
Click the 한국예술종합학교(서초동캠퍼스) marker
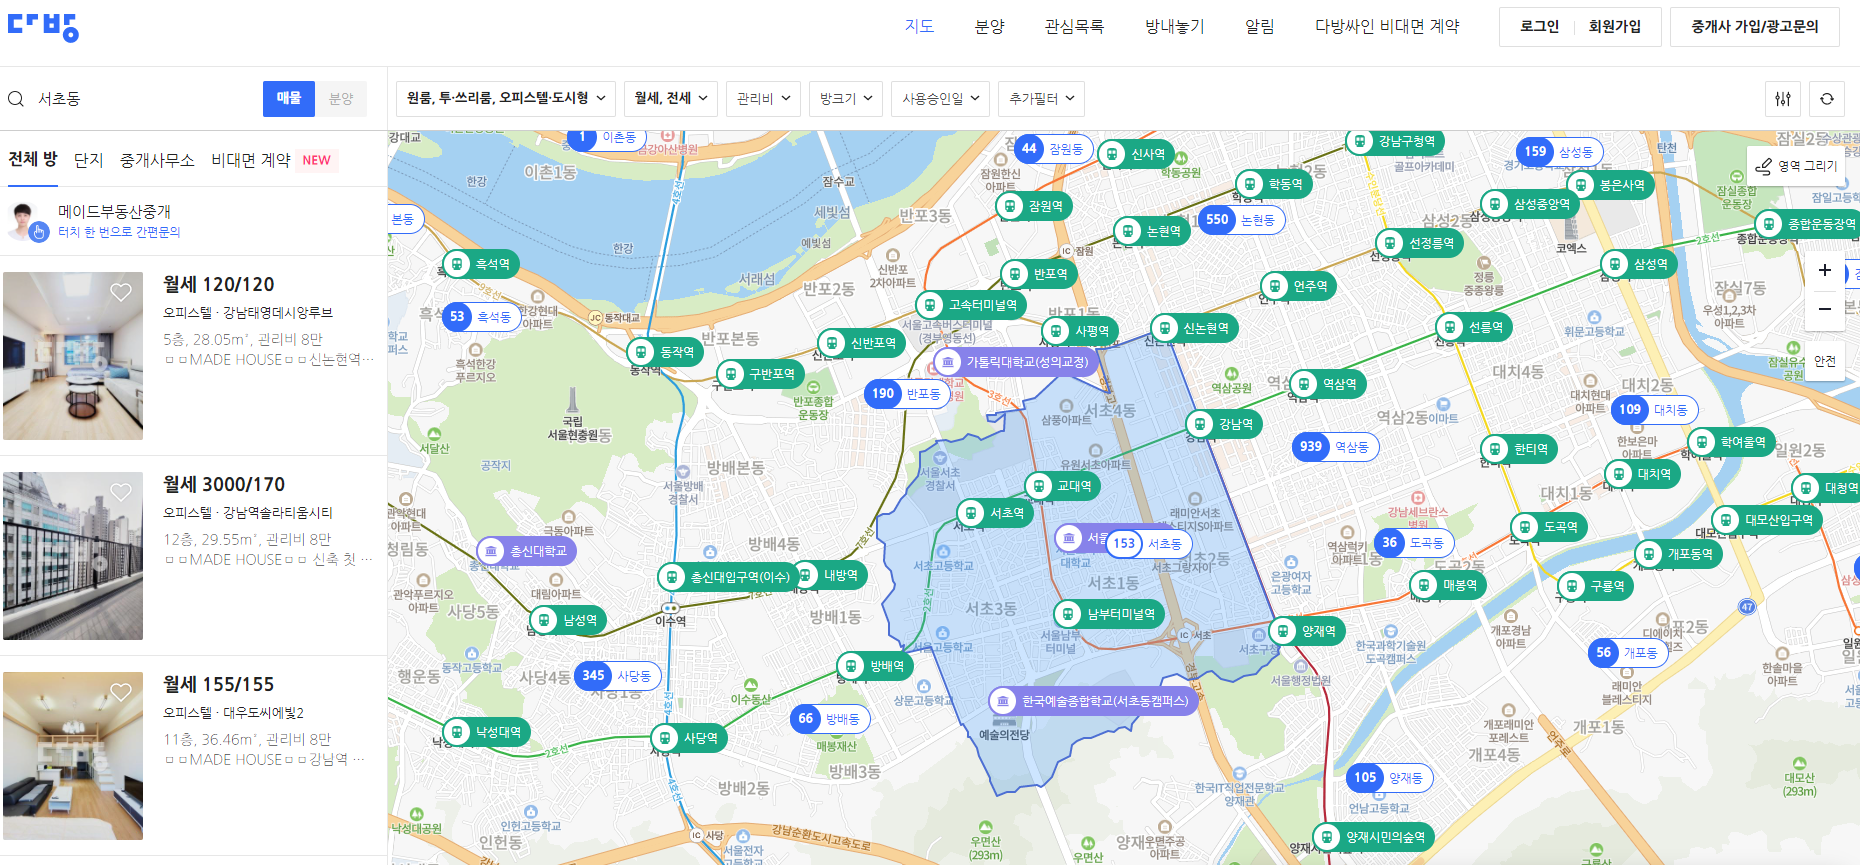click(x=1093, y=701)
